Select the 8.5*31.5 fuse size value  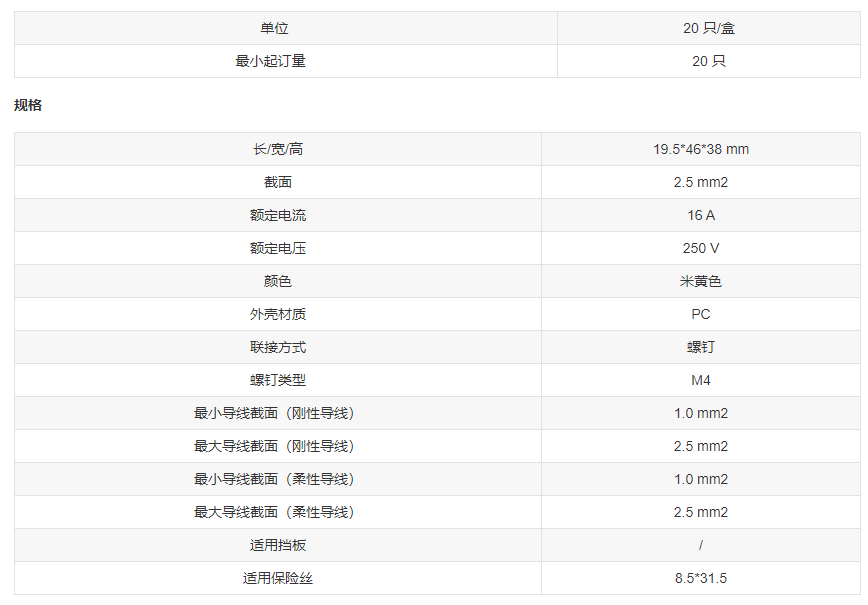pyautogui.click(x=700, y=578)
